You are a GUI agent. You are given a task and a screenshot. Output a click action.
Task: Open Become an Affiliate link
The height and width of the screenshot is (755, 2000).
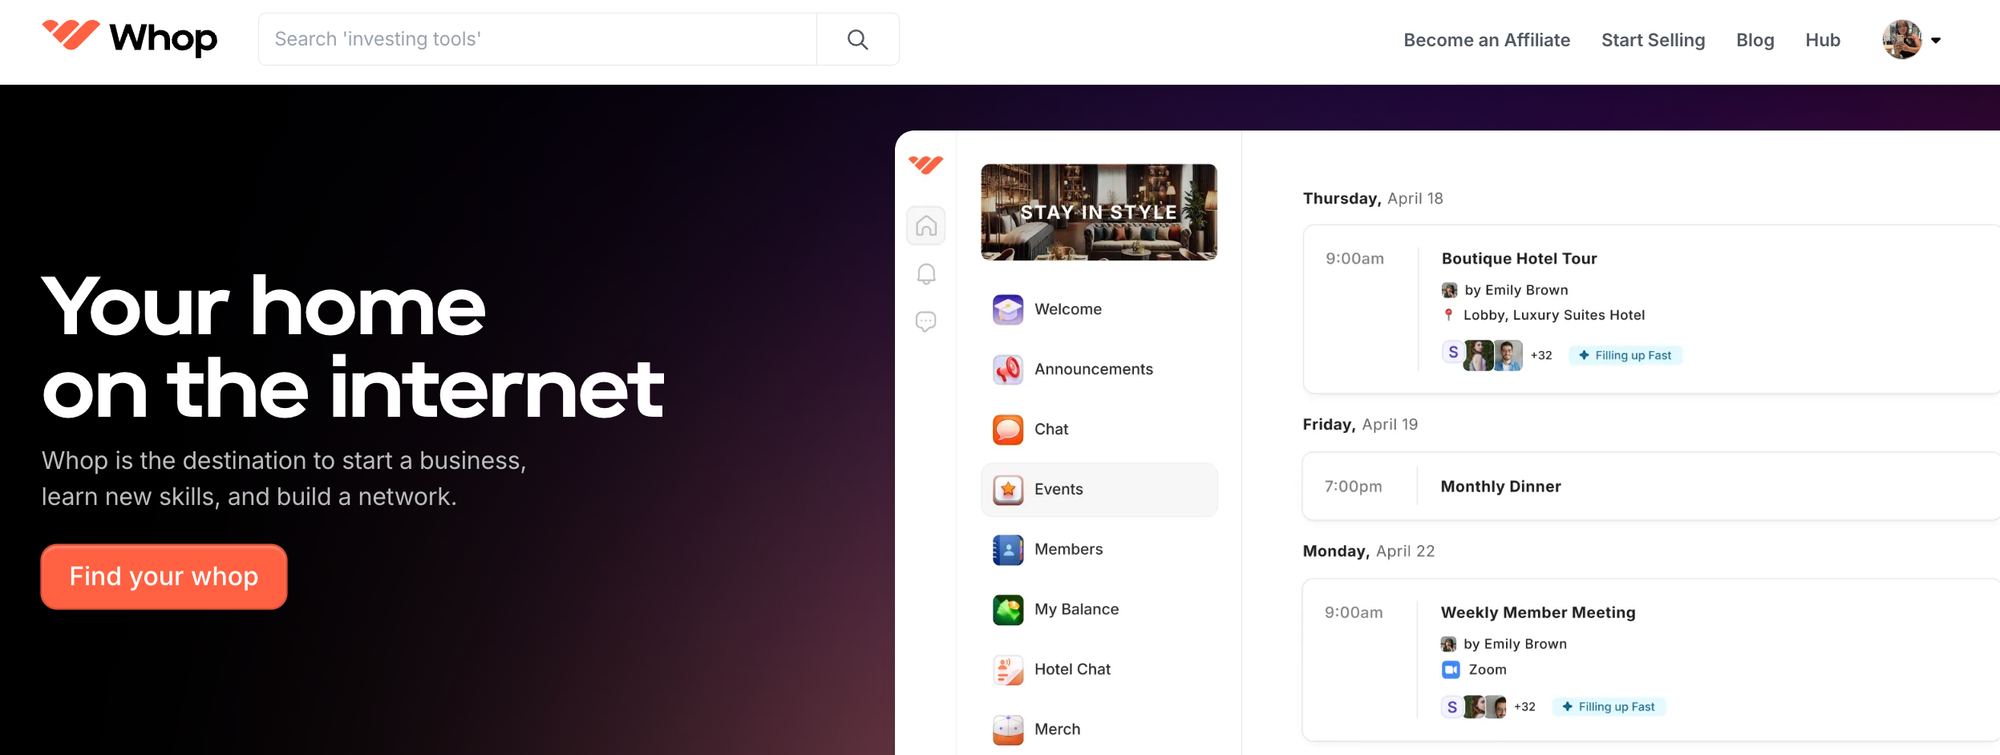click(1487, 40)
